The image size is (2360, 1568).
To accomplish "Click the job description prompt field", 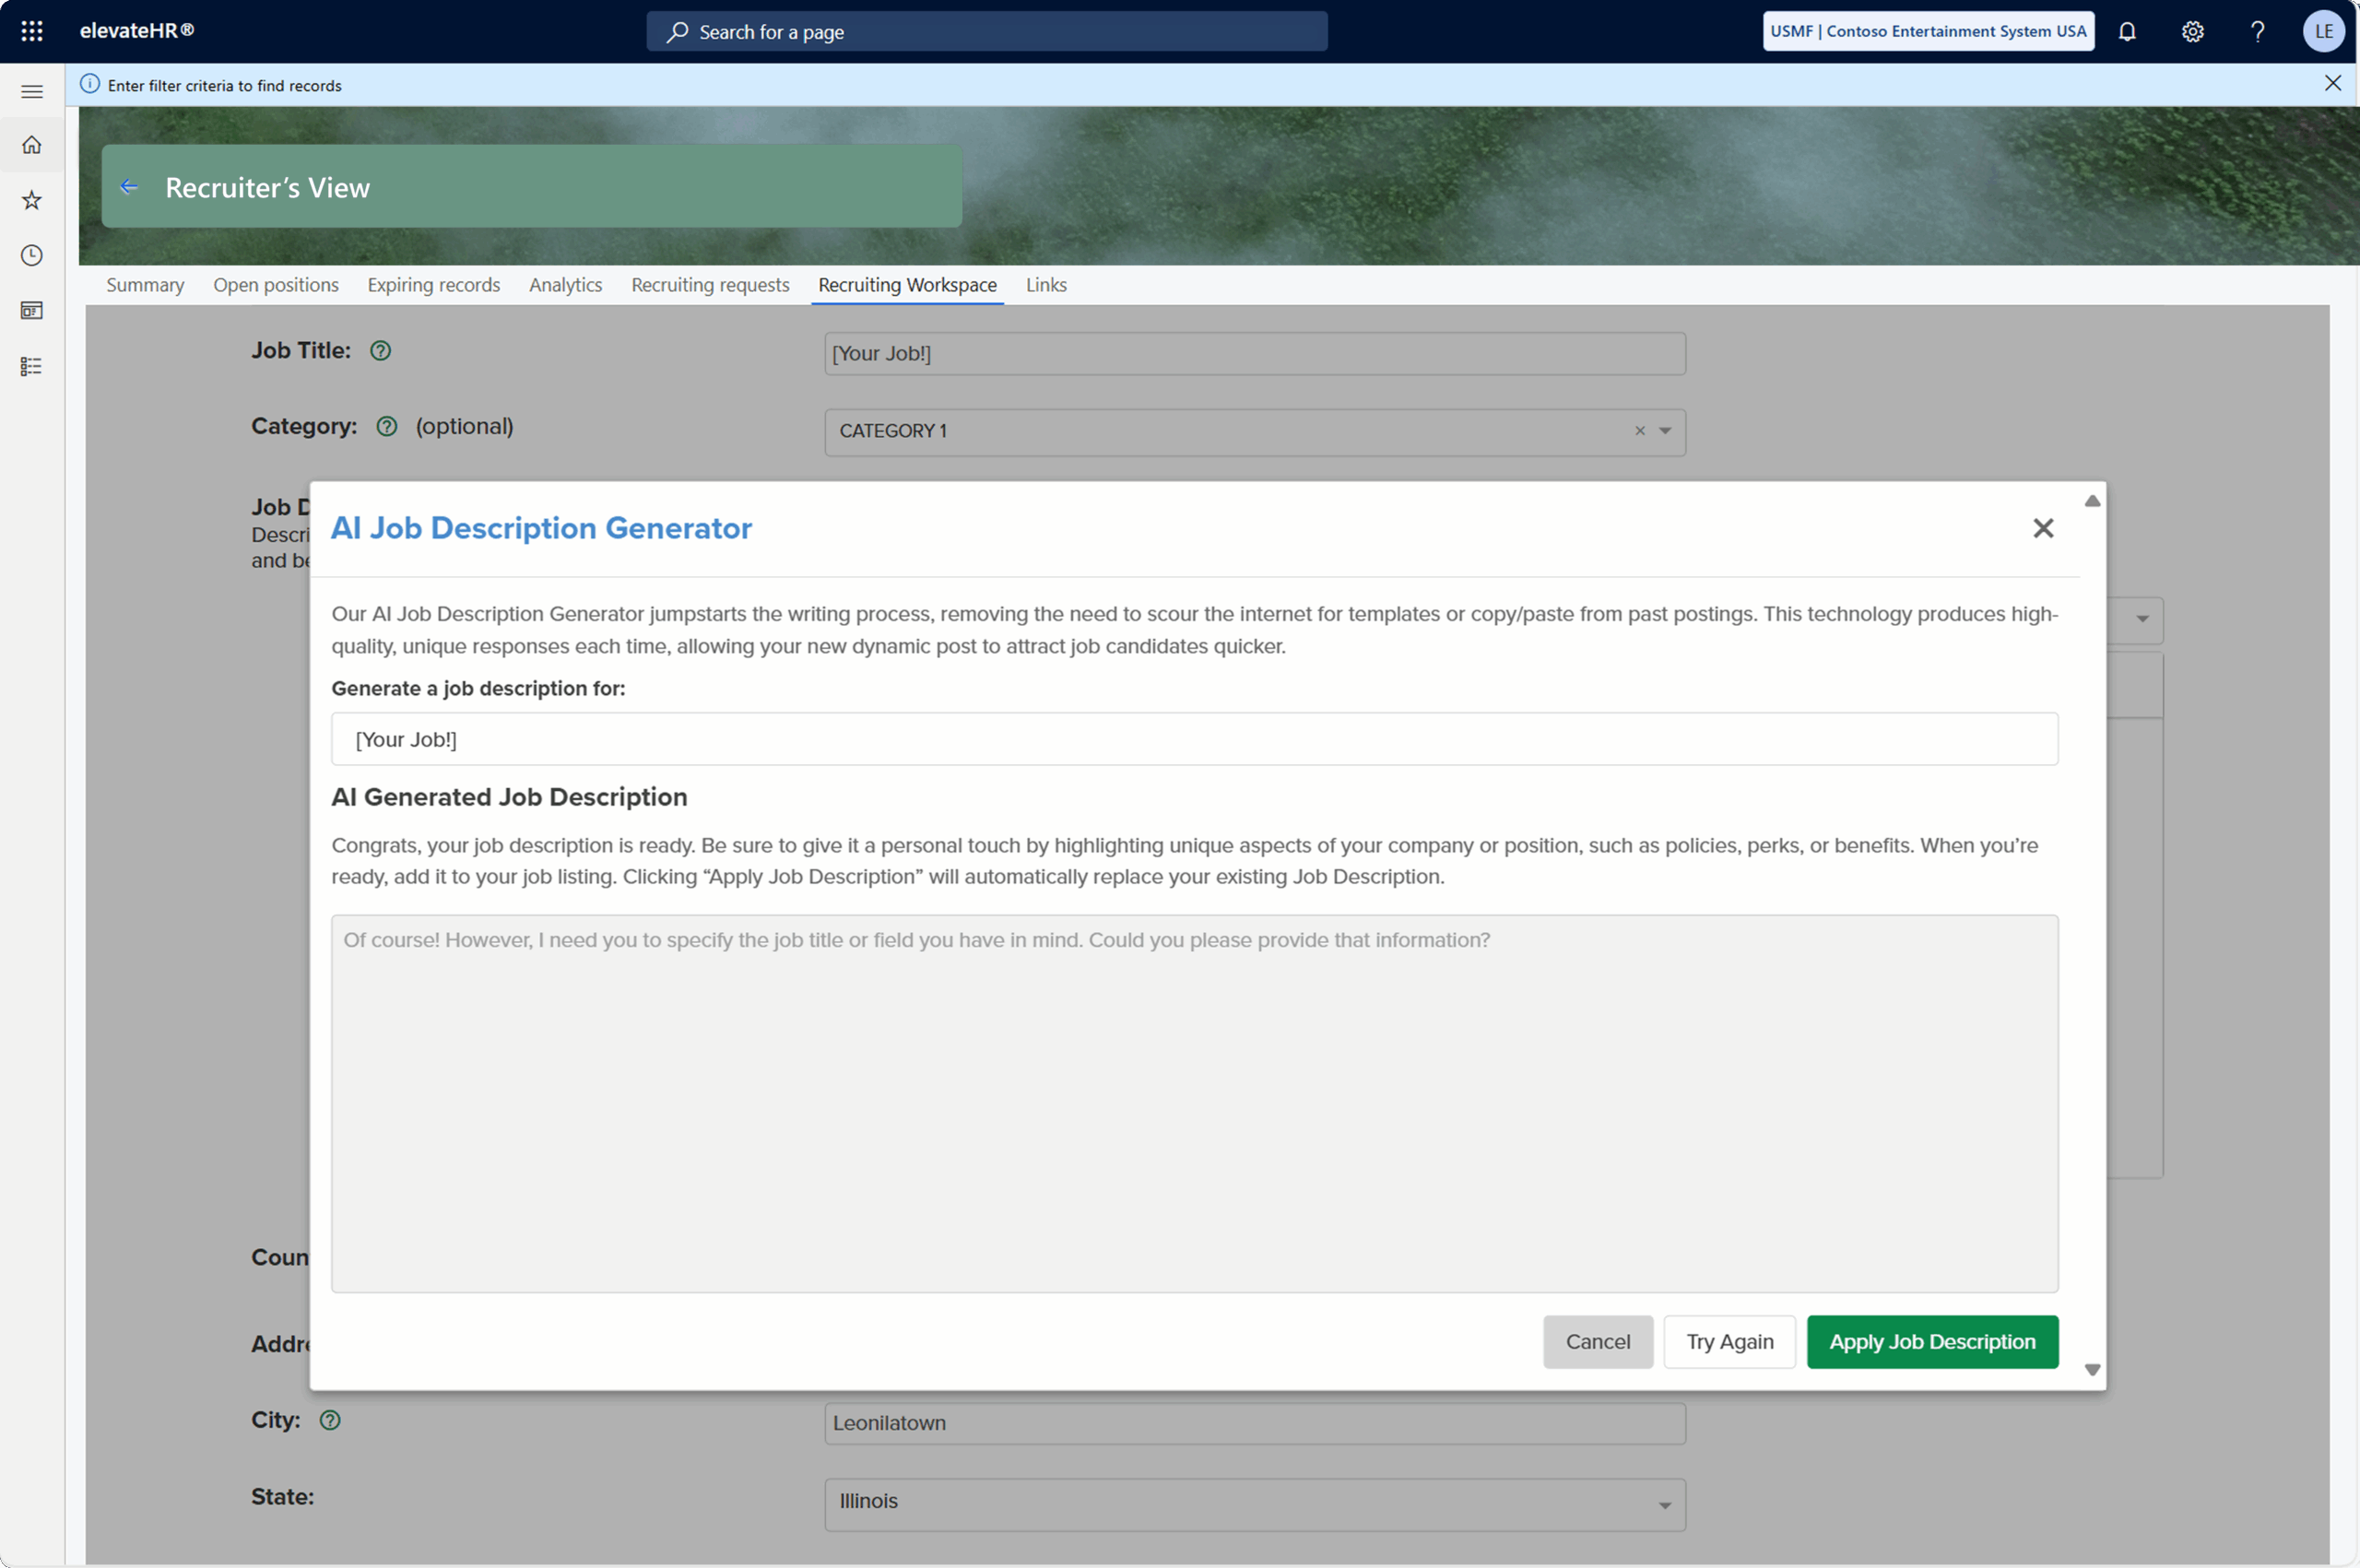I will coord(1194,739).
